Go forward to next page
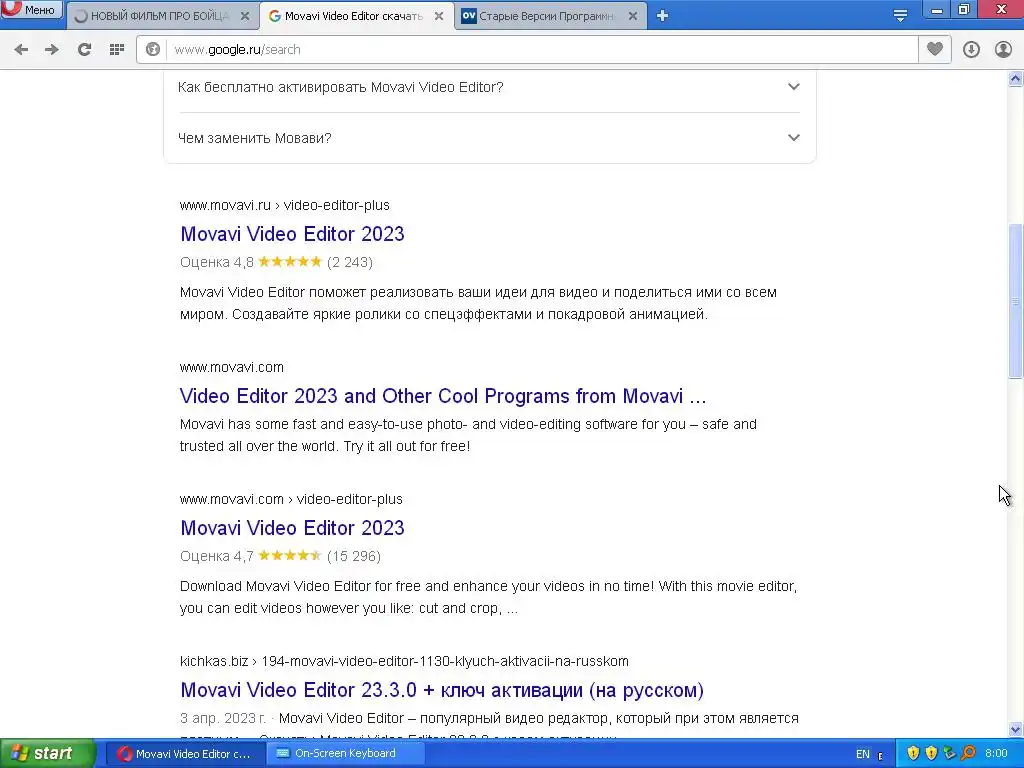 (52, 50)
